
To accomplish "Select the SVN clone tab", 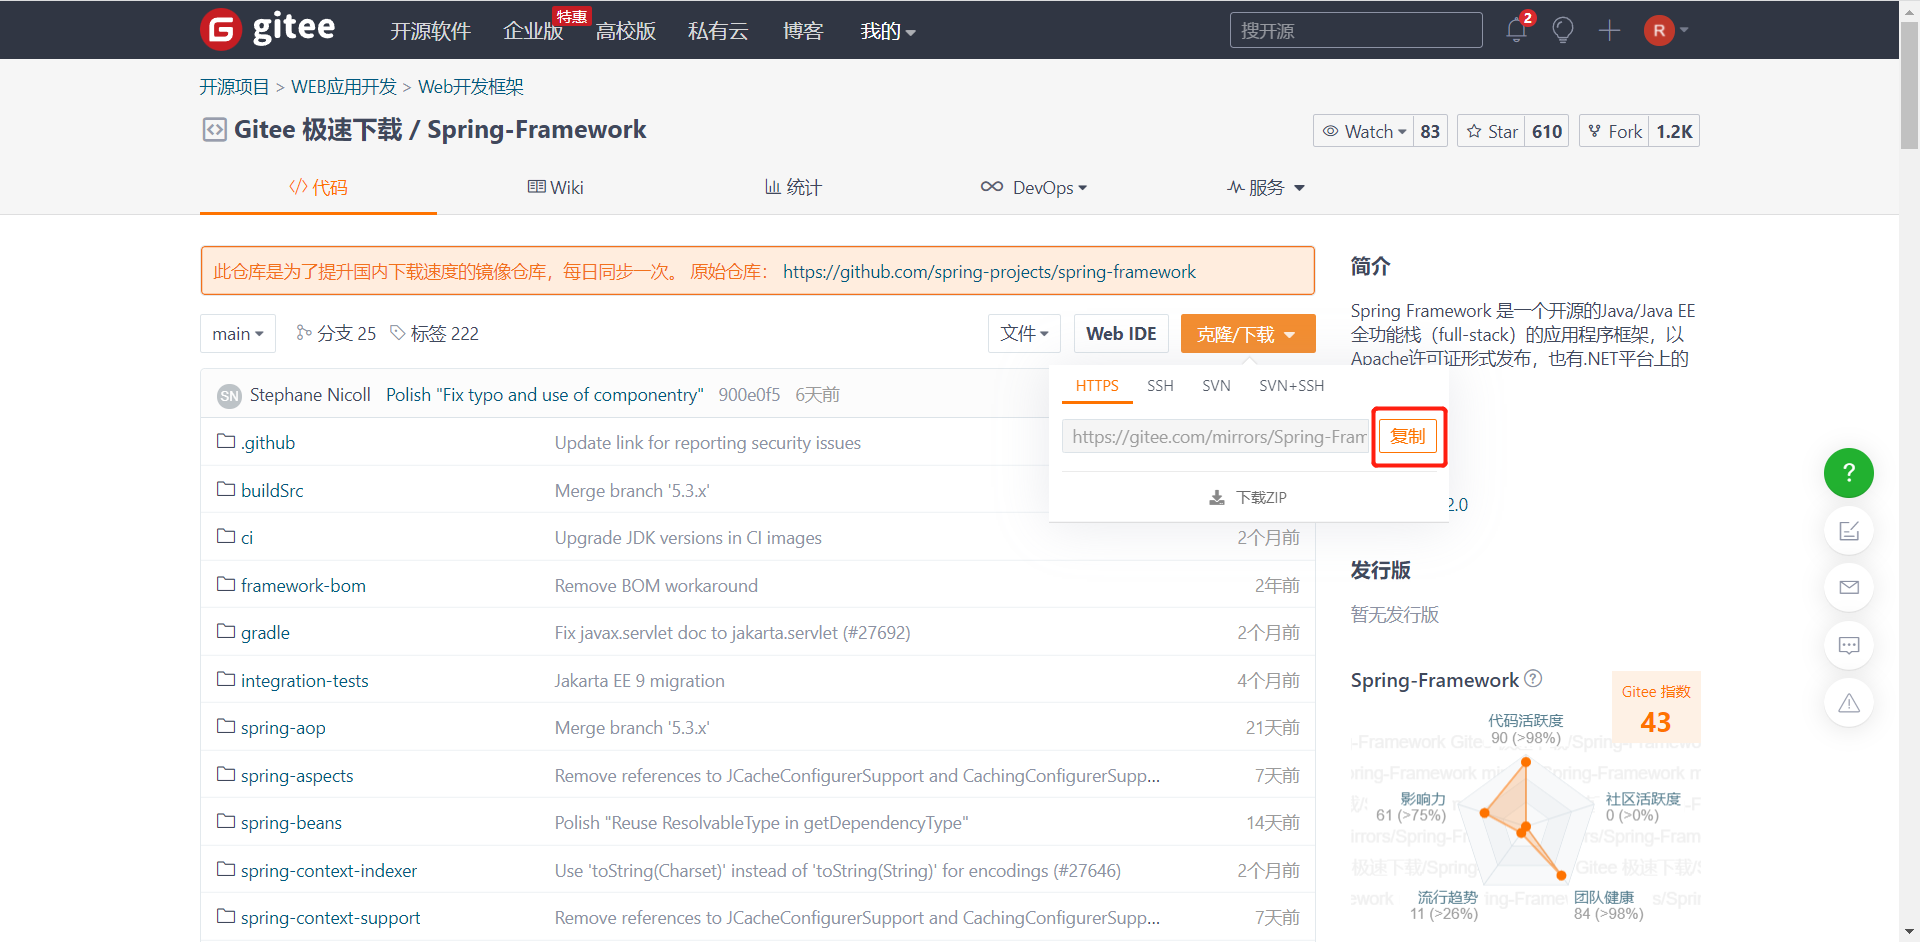I will point(1216,386).
